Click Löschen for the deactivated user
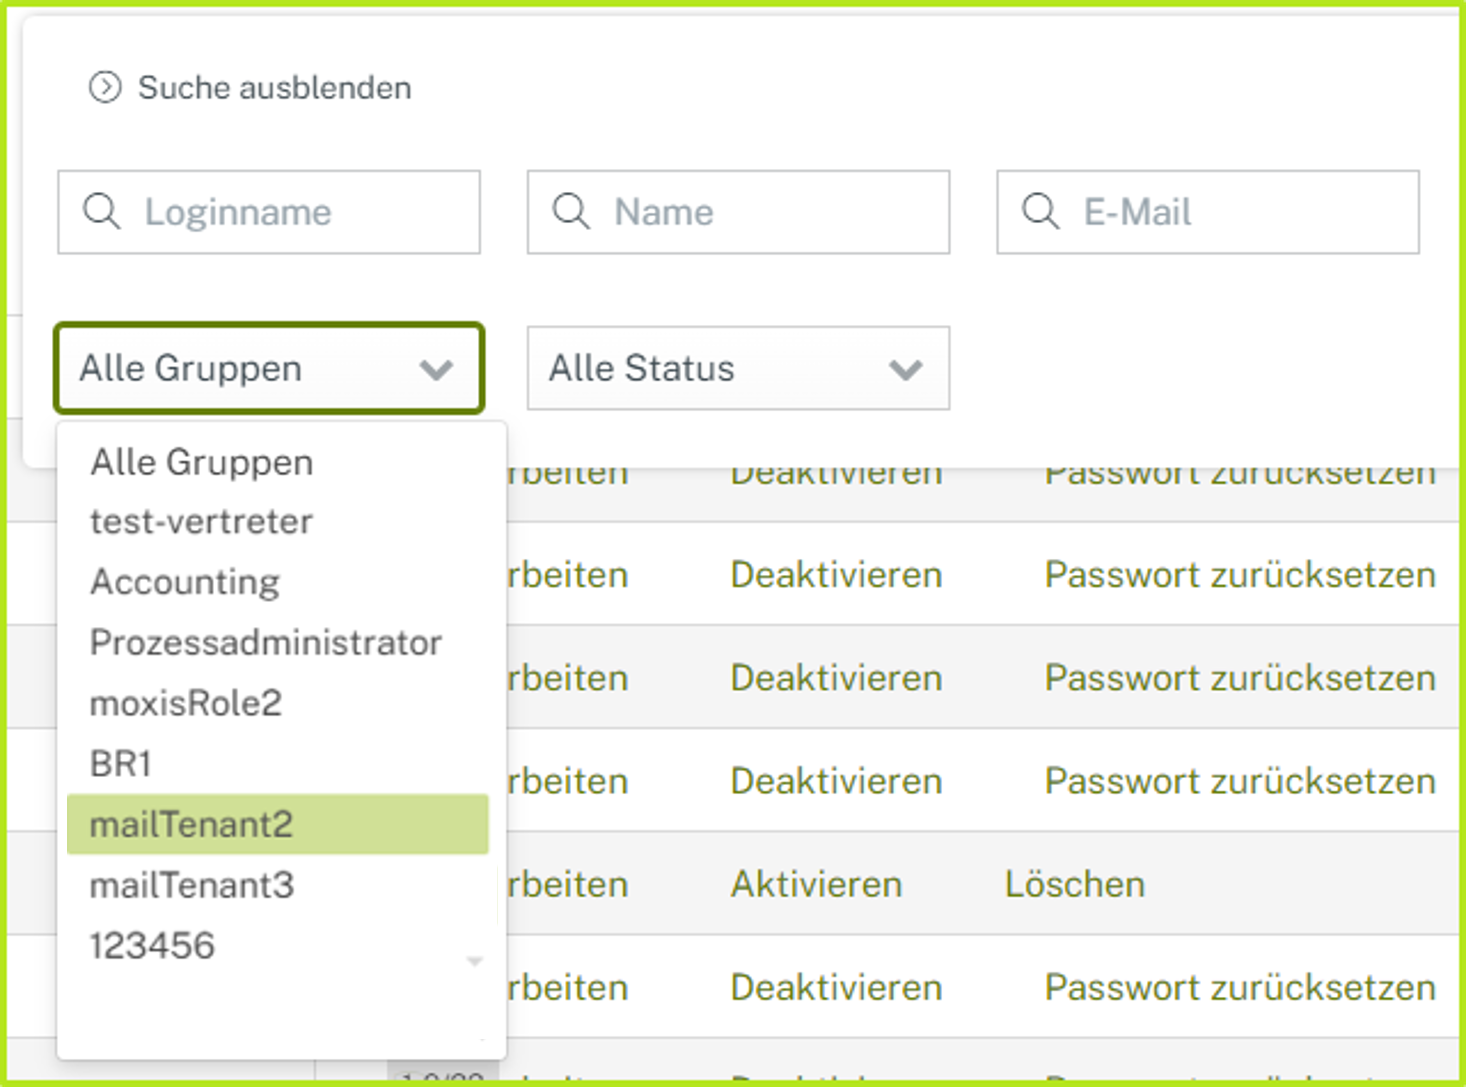 click(x=1074, y=884)
